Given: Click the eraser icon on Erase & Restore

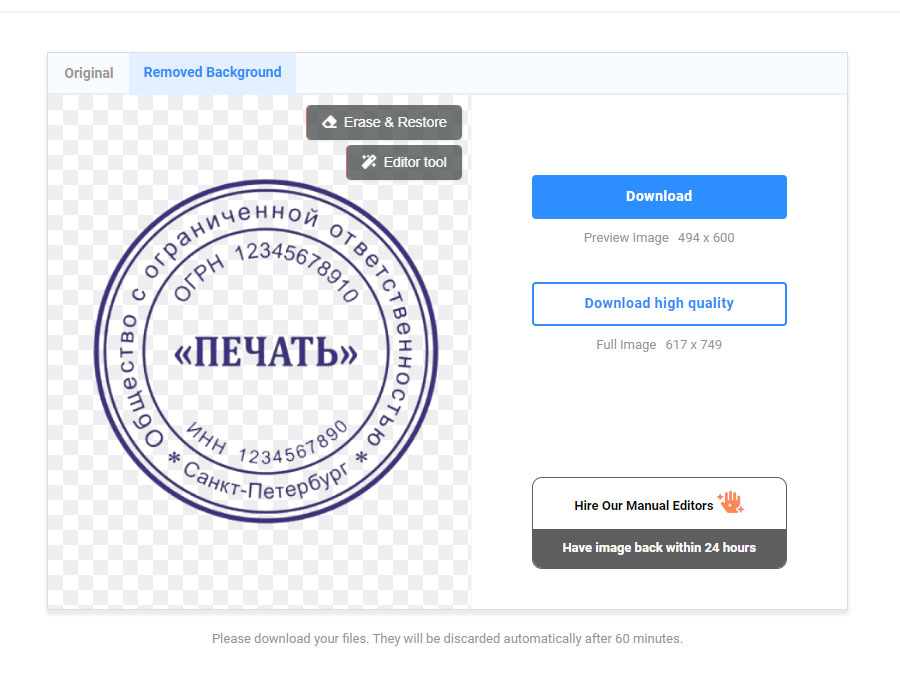Looking at the screenshot, I should (329, 122).
